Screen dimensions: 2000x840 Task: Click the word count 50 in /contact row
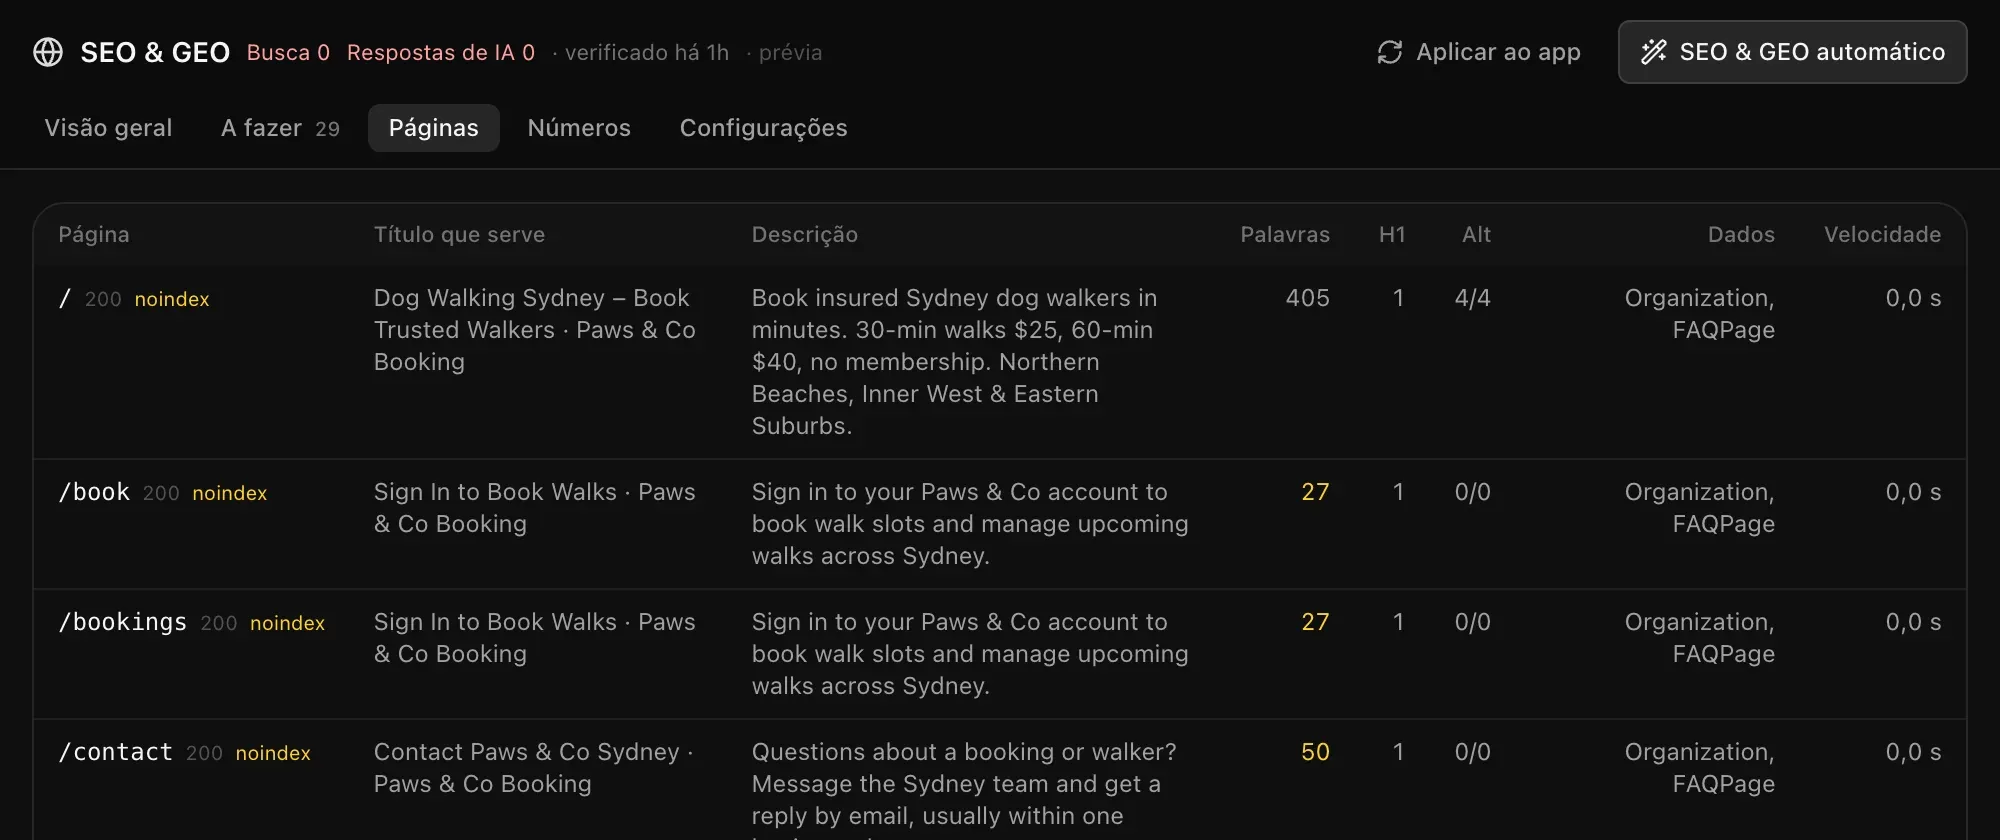click(1316, 752)
